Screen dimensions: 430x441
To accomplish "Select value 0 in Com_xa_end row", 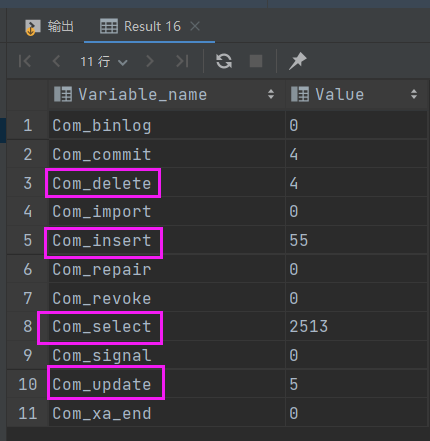I will [356, 413].
